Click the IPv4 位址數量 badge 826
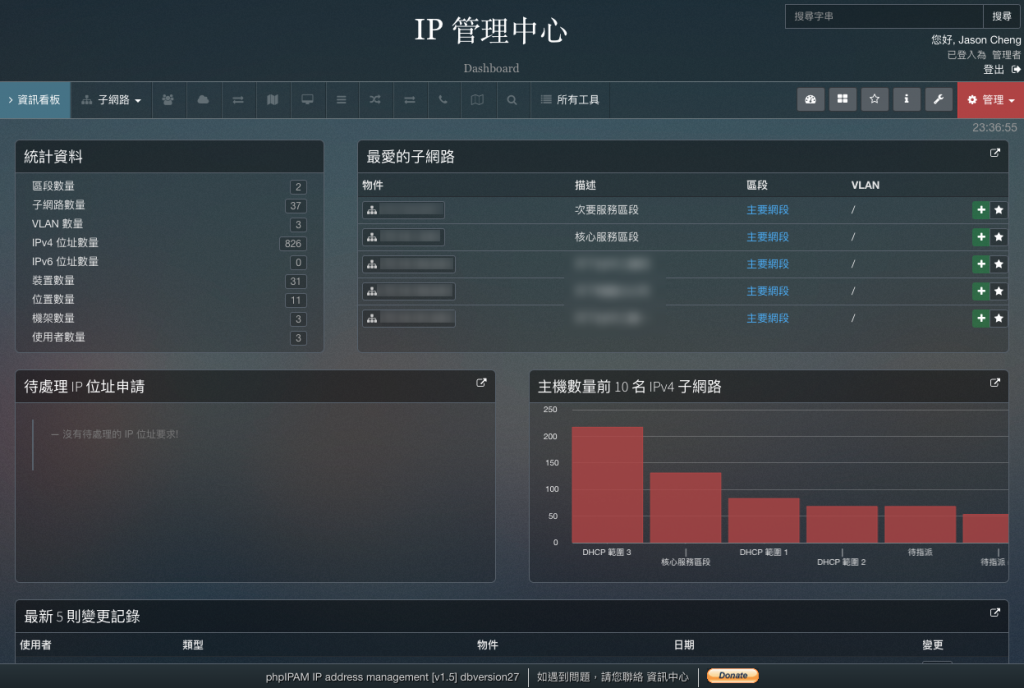Screen dimensions: 1024x688 click(293, 243)
